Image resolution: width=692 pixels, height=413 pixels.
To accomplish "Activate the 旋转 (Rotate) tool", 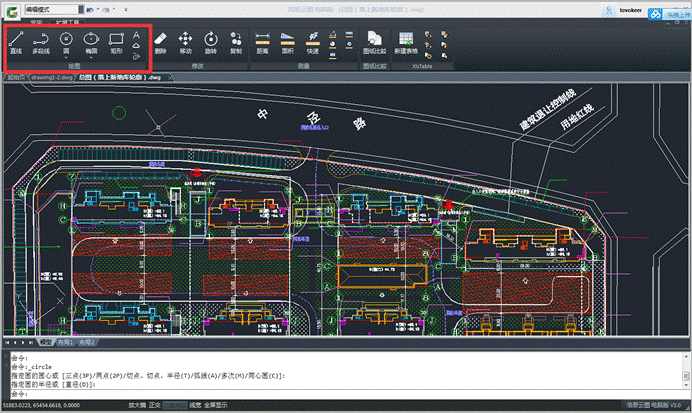I will tap(211, 41).
